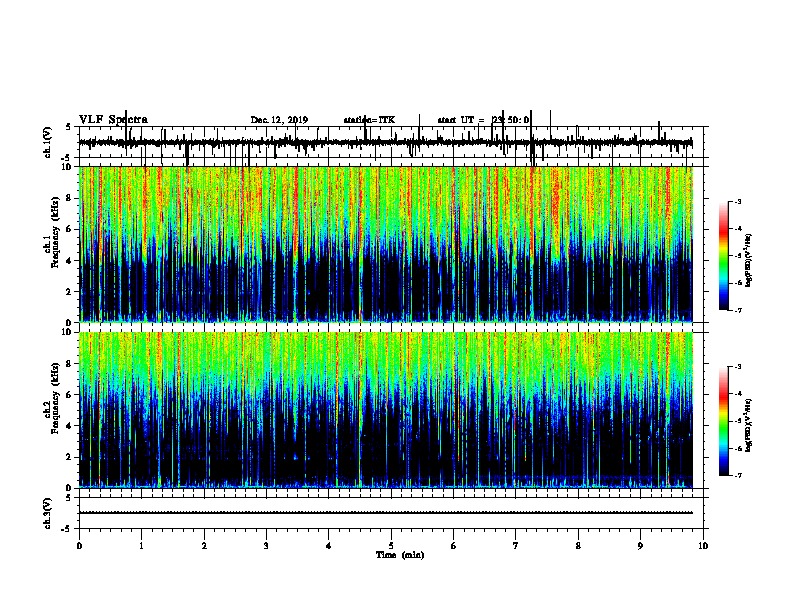This screenshot has width=792, height=612.
Task: Click the "5" tick on time axis
Action: tap(391, 546)
